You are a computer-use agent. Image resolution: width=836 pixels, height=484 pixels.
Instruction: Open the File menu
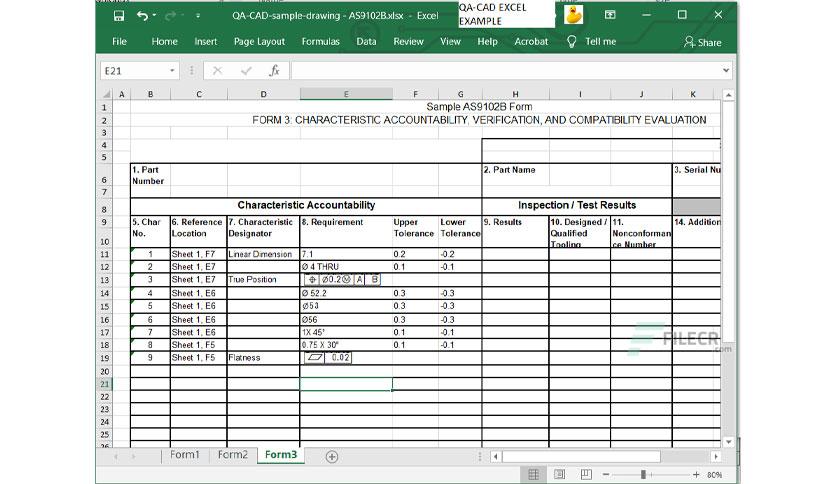point(119,42)
